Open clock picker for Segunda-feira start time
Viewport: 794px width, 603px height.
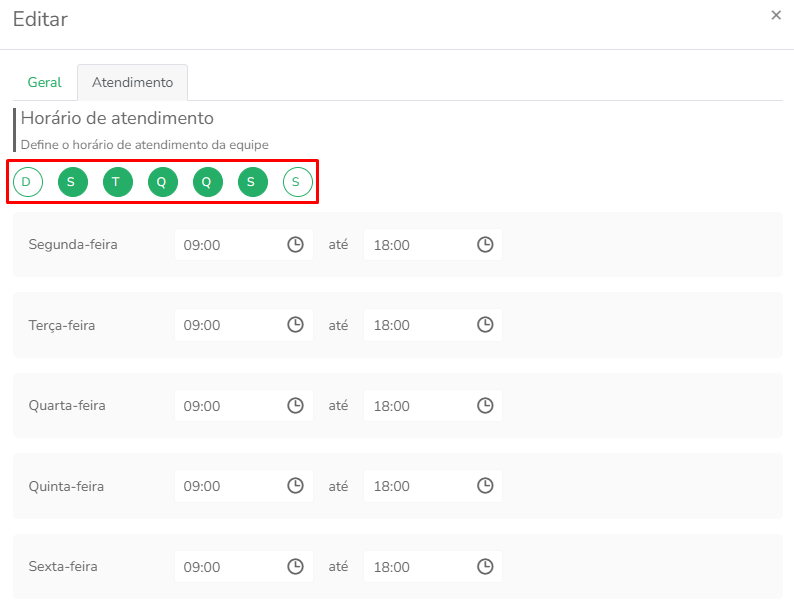tap(295, 245)
